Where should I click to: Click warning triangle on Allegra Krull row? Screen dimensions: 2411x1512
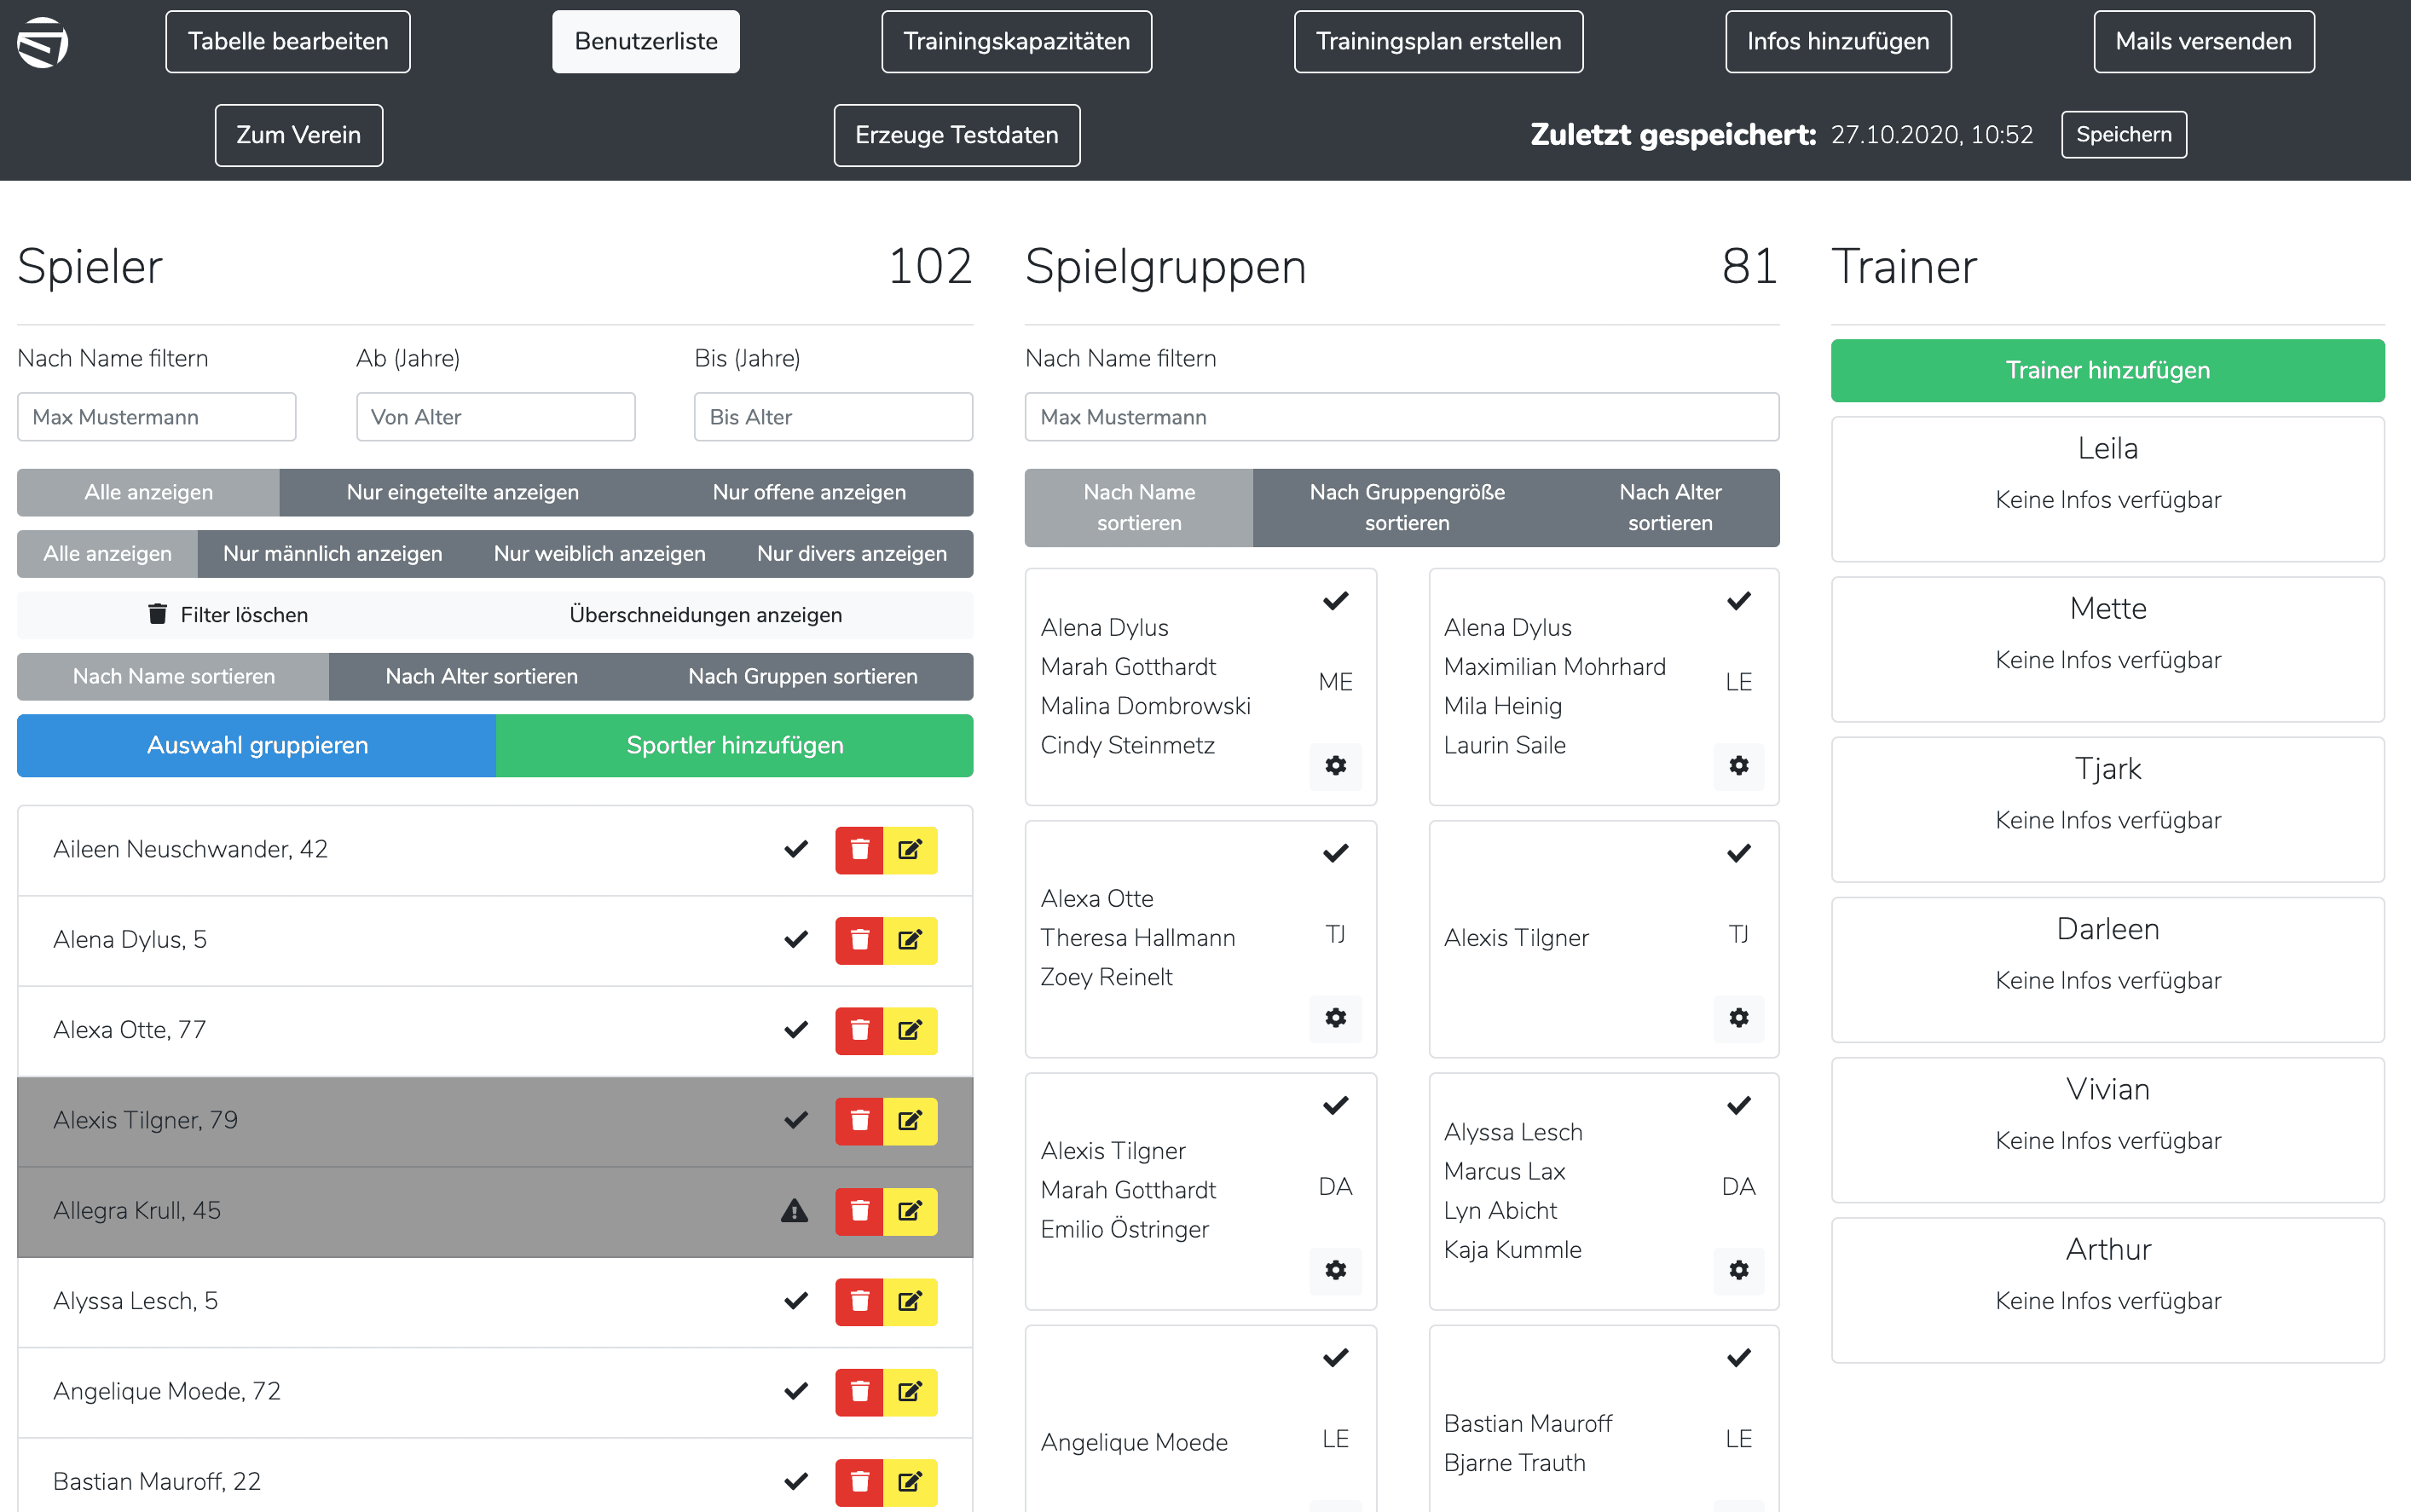coord(794,1211)
